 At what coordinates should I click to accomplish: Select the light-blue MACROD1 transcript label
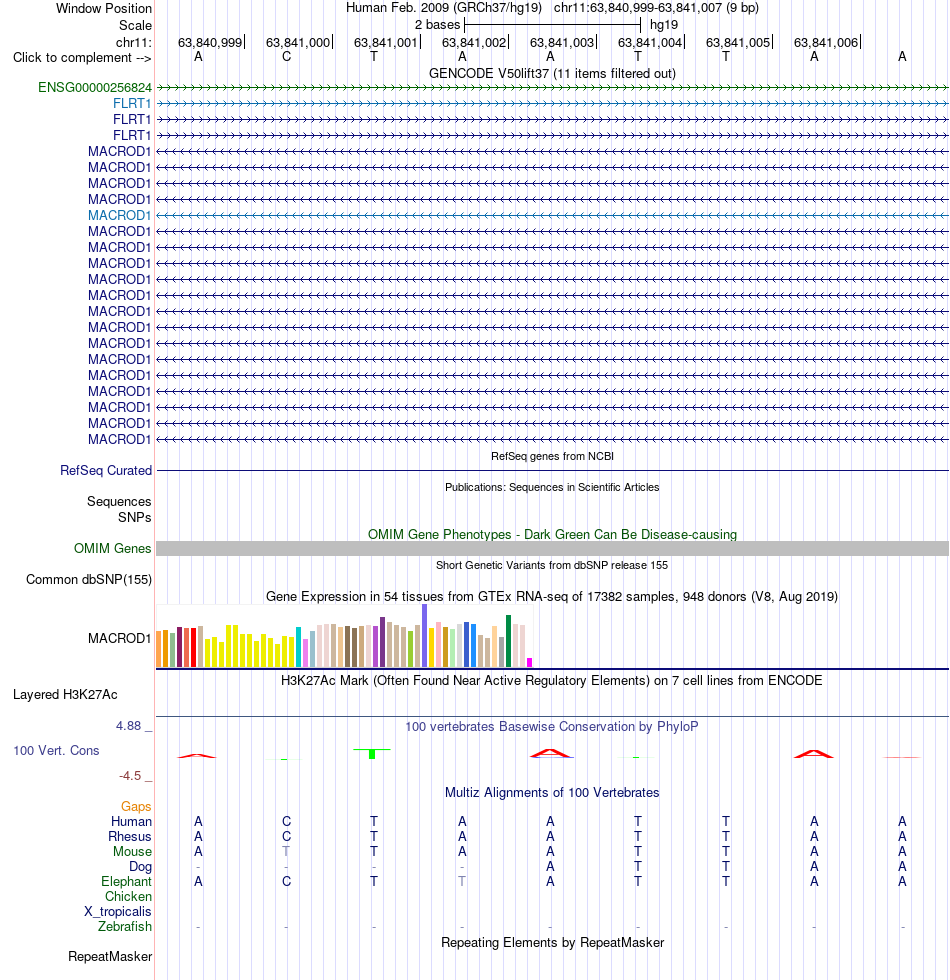coord(119,215)
